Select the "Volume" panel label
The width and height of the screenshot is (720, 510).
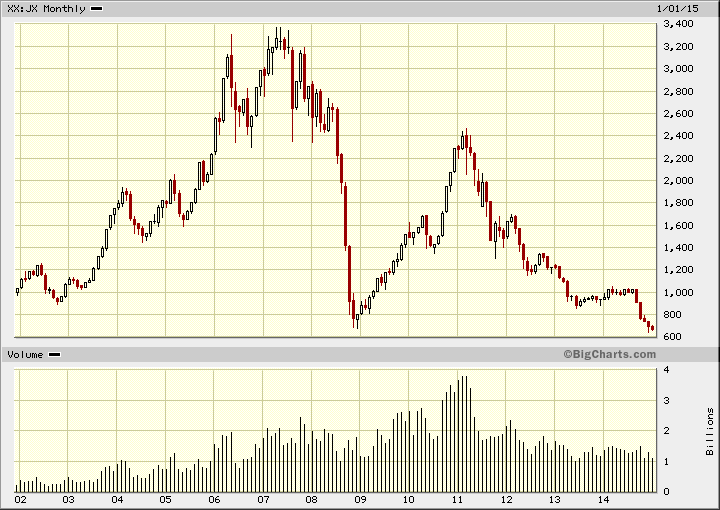25,354
